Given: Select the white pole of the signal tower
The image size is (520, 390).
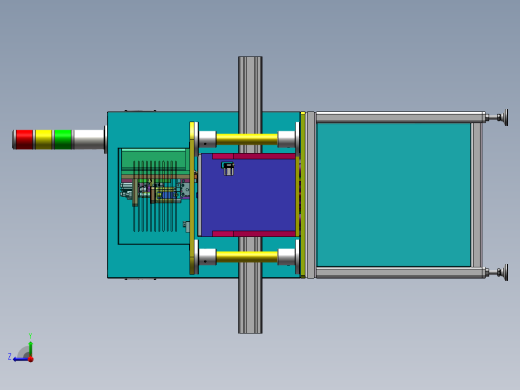Looking at the screenshot, I should [x=89, y=139].
